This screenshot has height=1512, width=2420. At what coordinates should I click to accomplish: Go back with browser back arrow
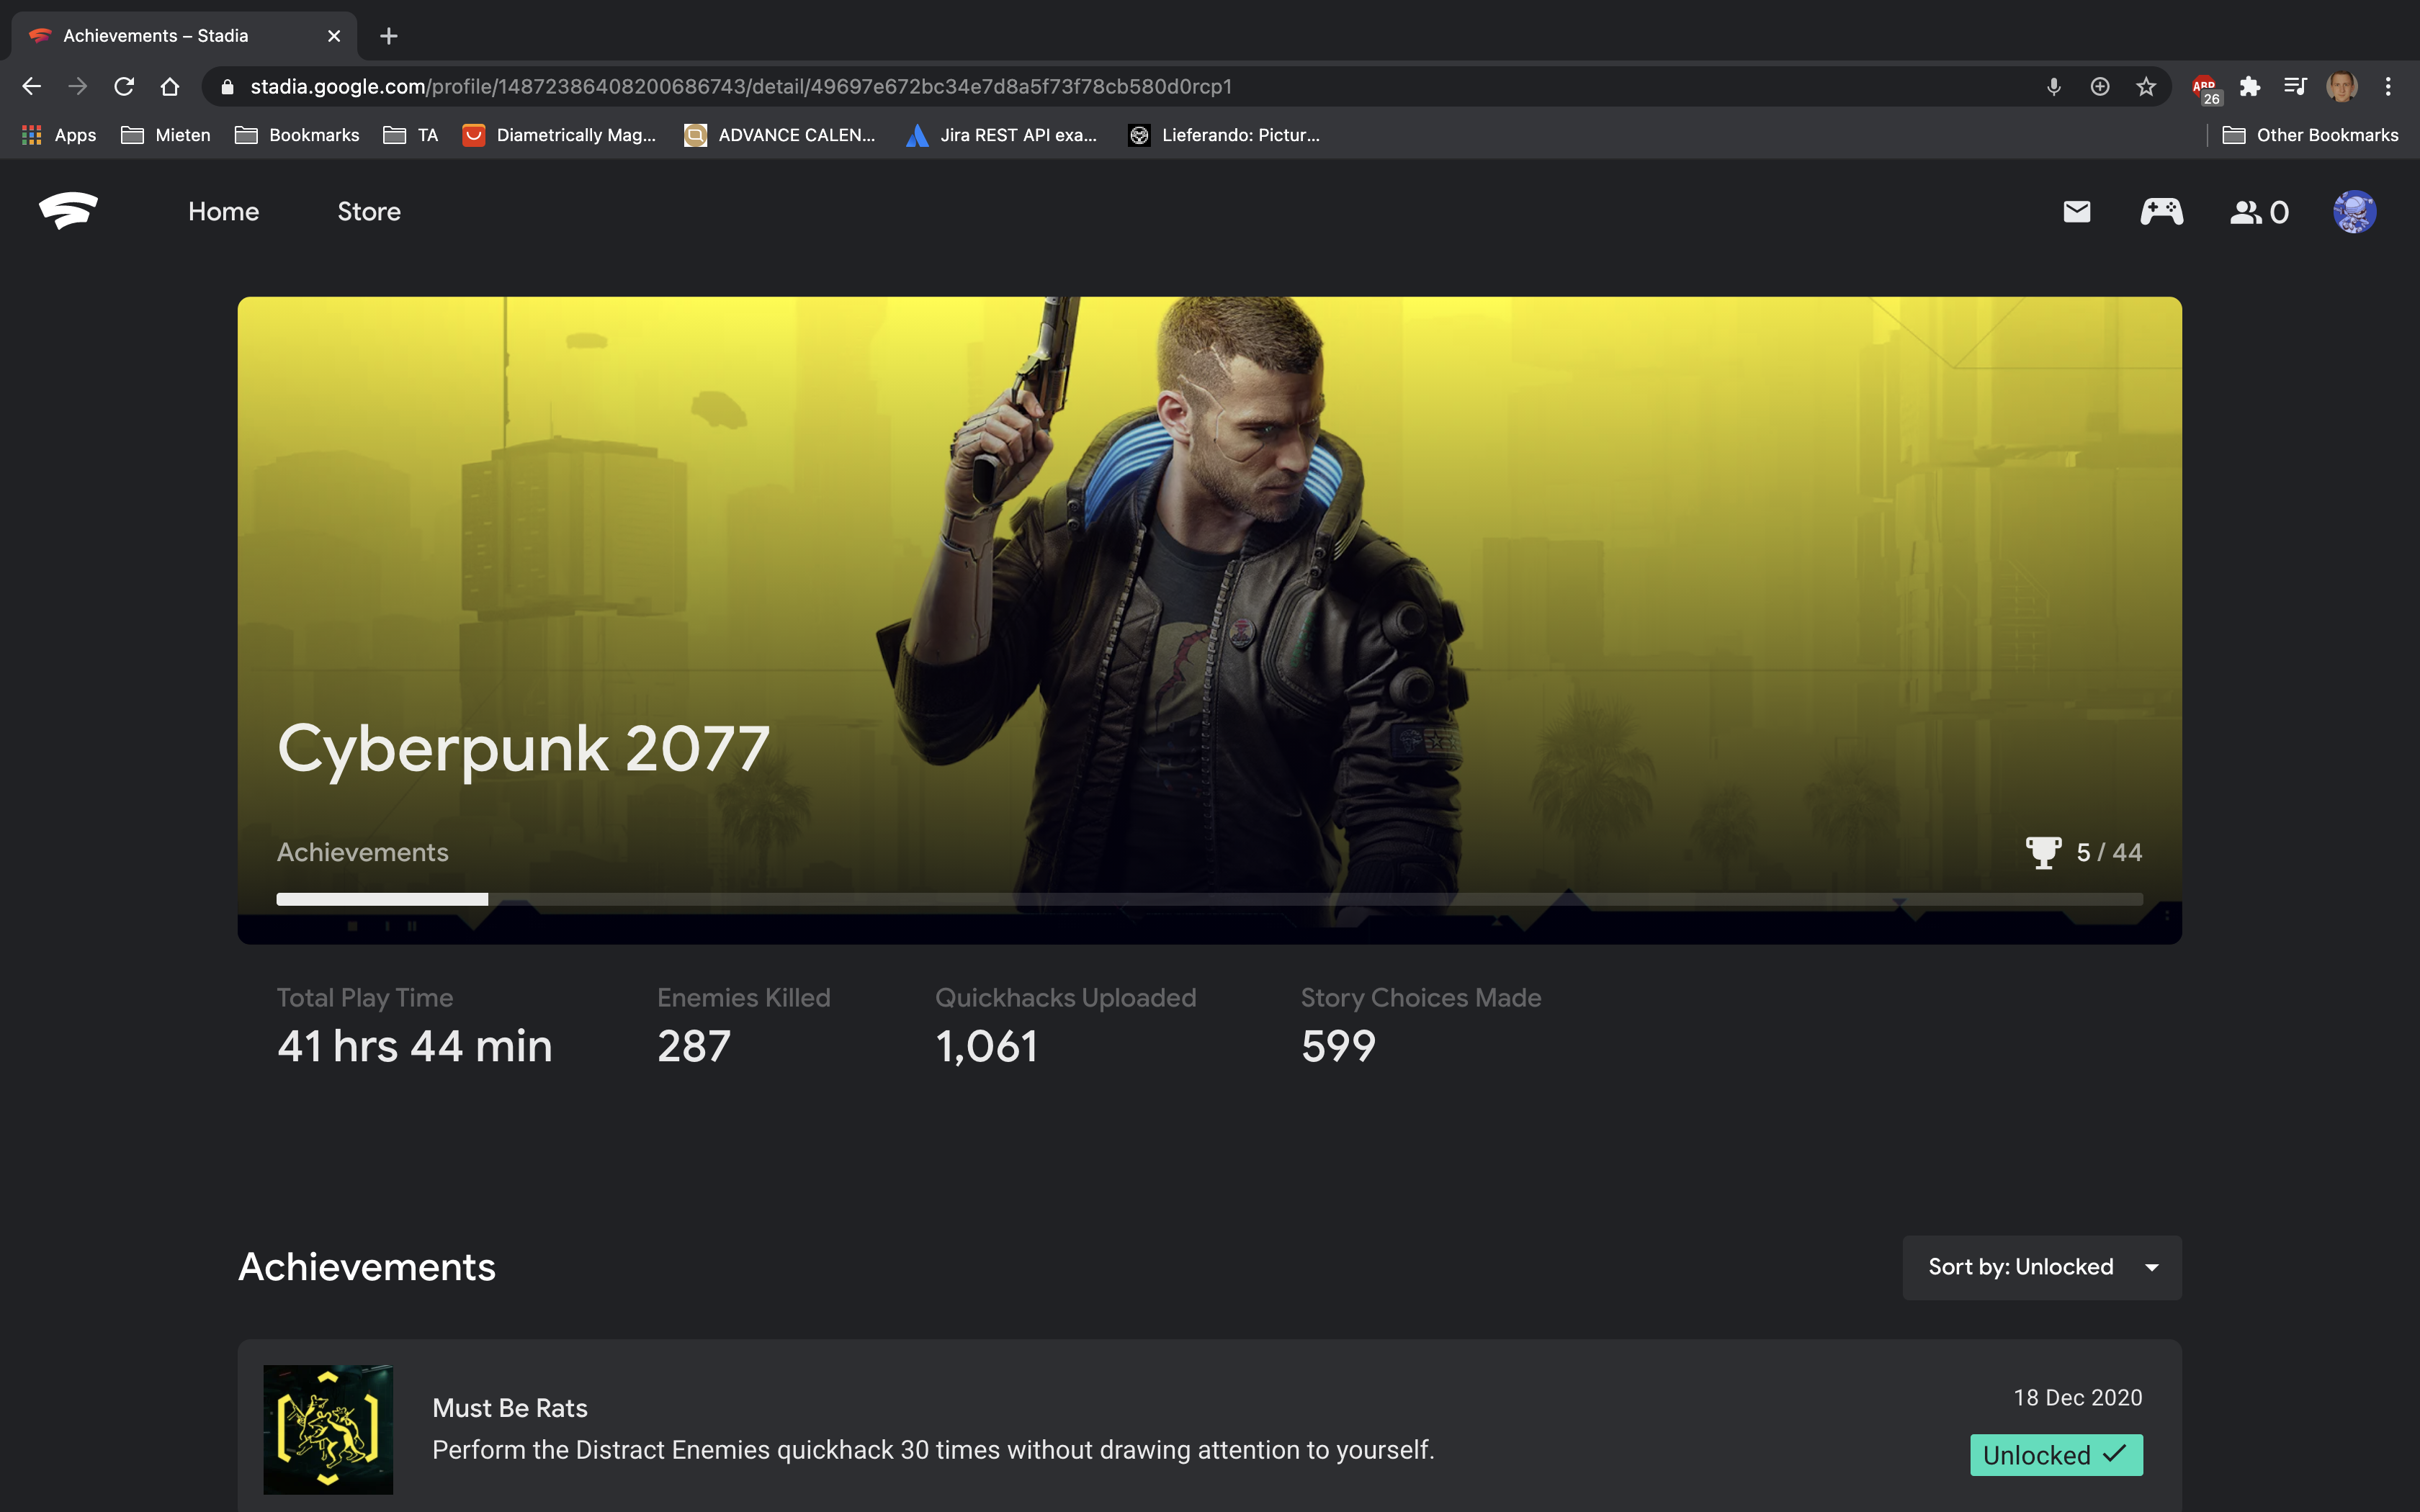(31, 87)
